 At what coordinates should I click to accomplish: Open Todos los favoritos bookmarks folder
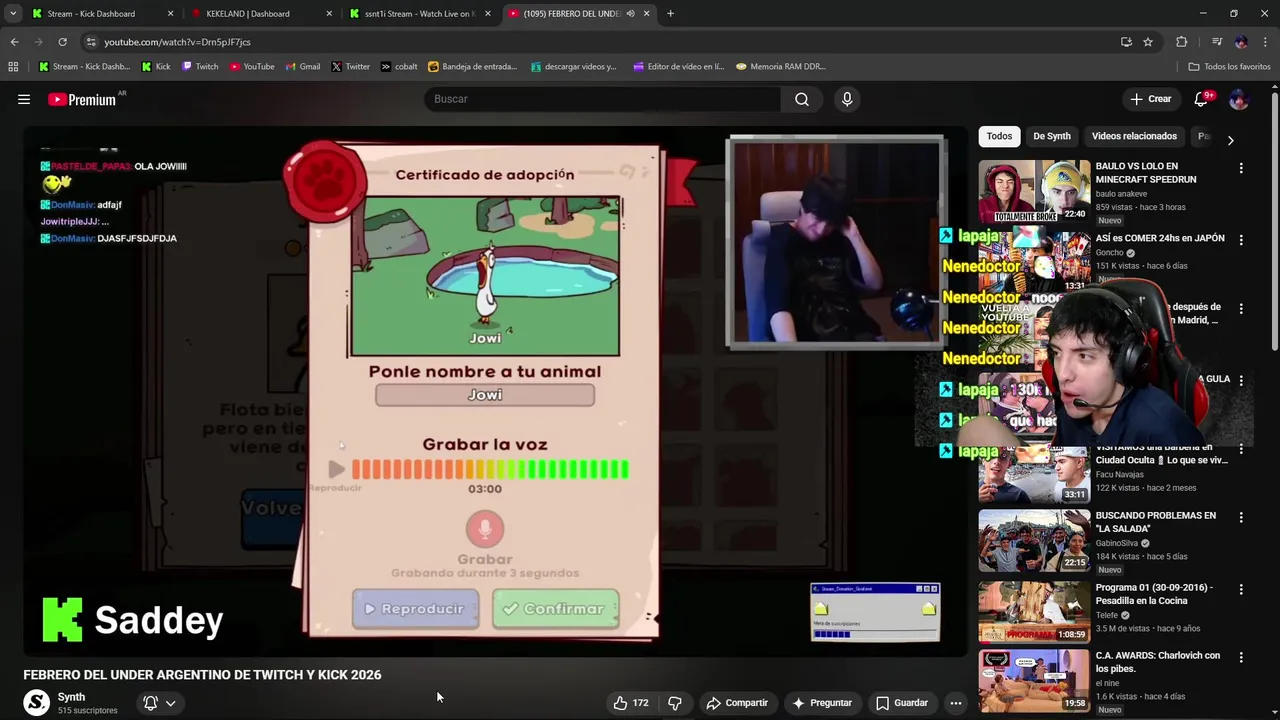1230,67
